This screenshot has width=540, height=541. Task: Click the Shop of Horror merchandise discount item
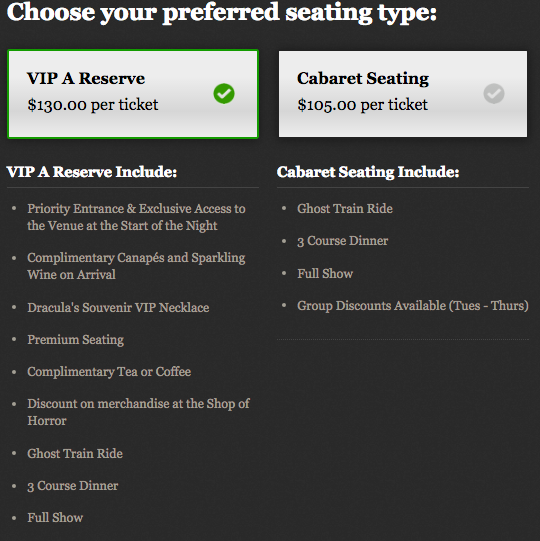[138, 412]
